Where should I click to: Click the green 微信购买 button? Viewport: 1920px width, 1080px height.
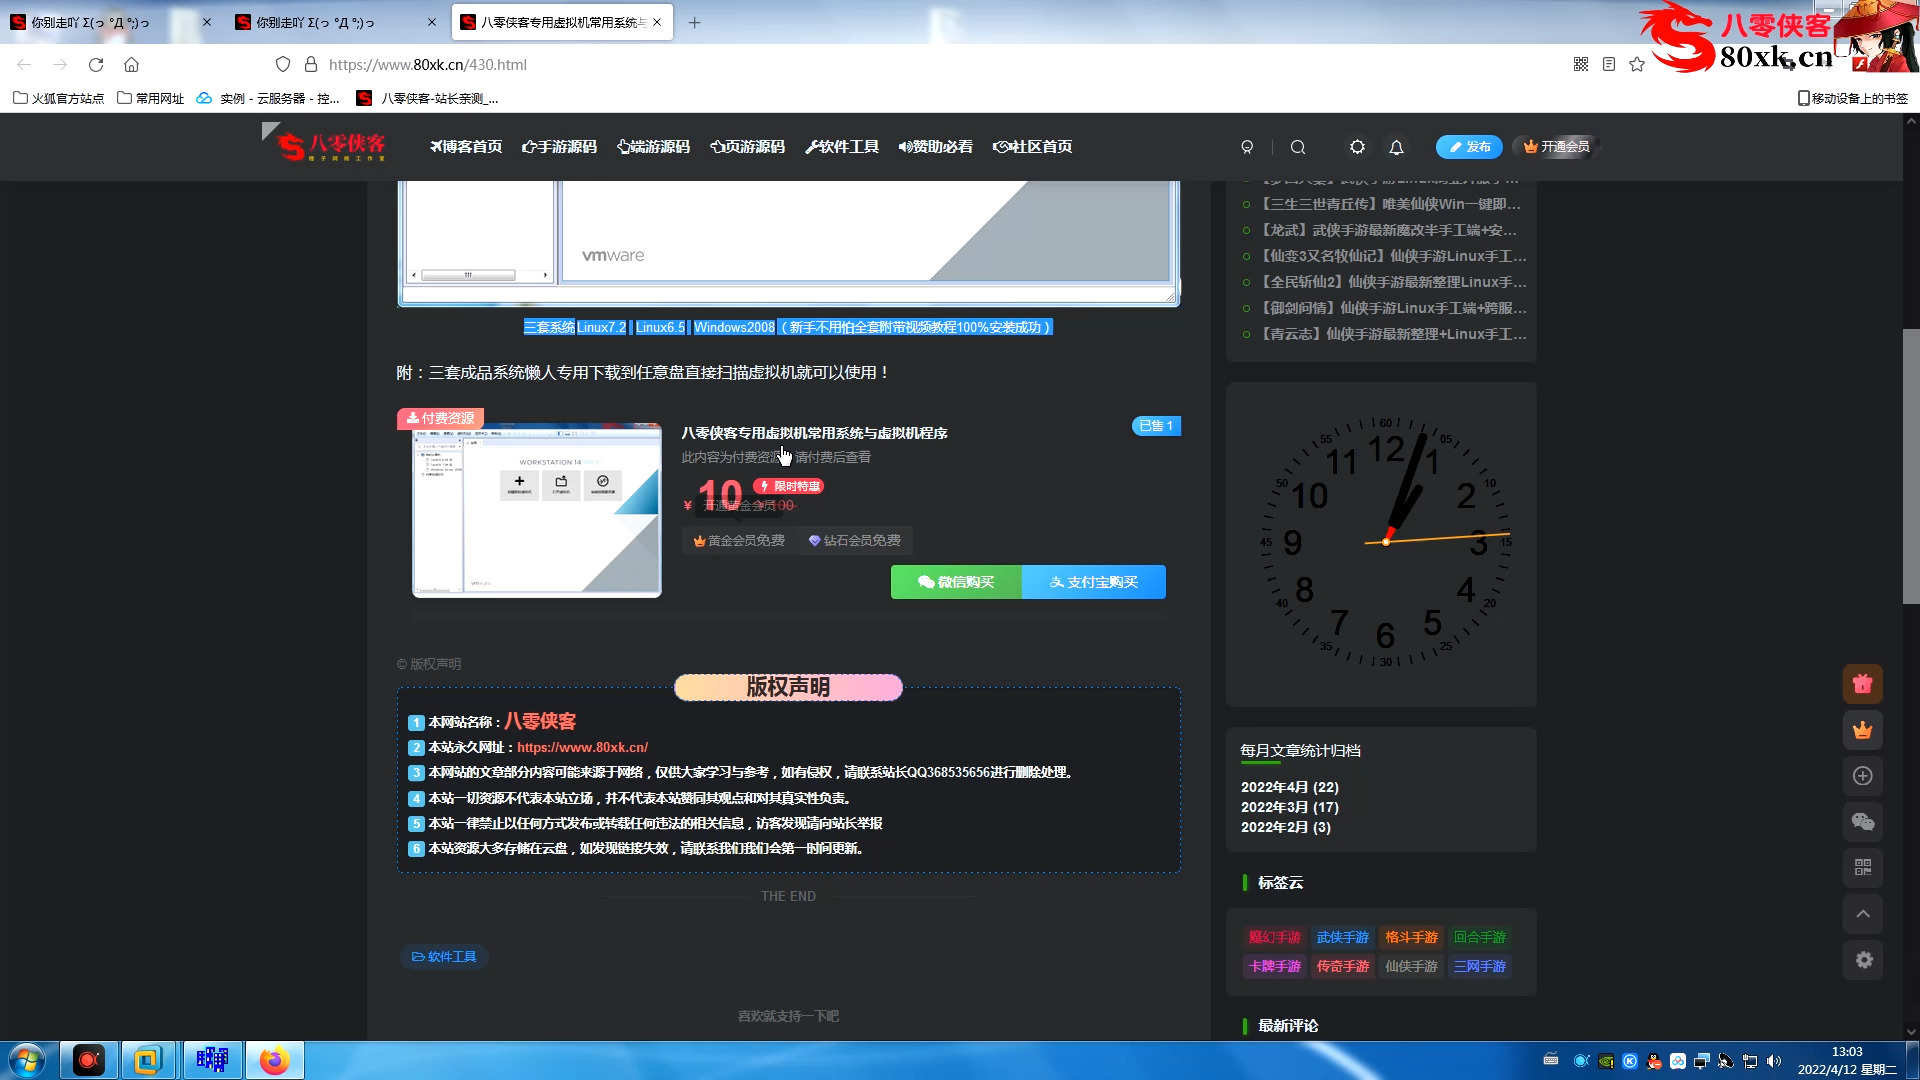(956, 582)
